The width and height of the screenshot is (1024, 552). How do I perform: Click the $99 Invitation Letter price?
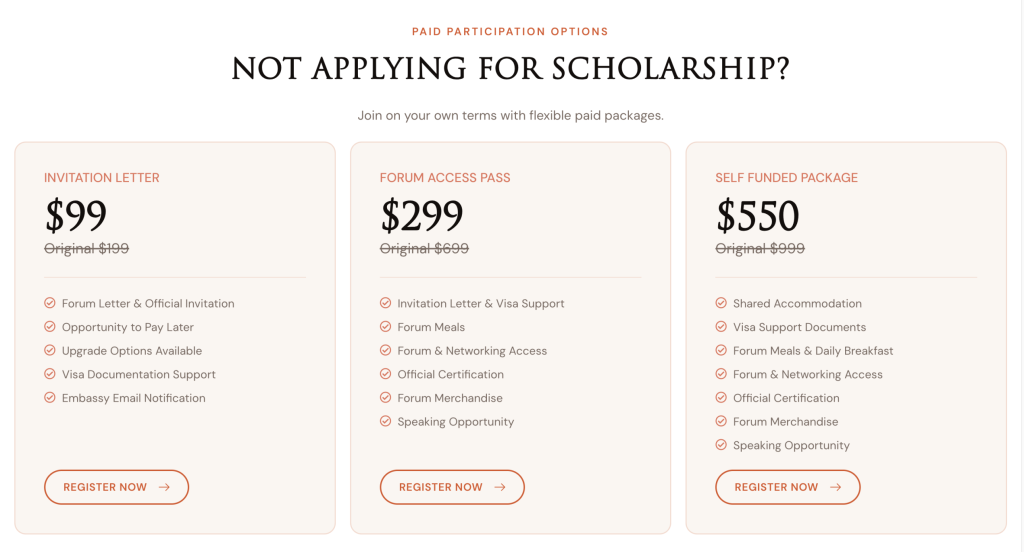pyautogui.click(x=76, y=216)
